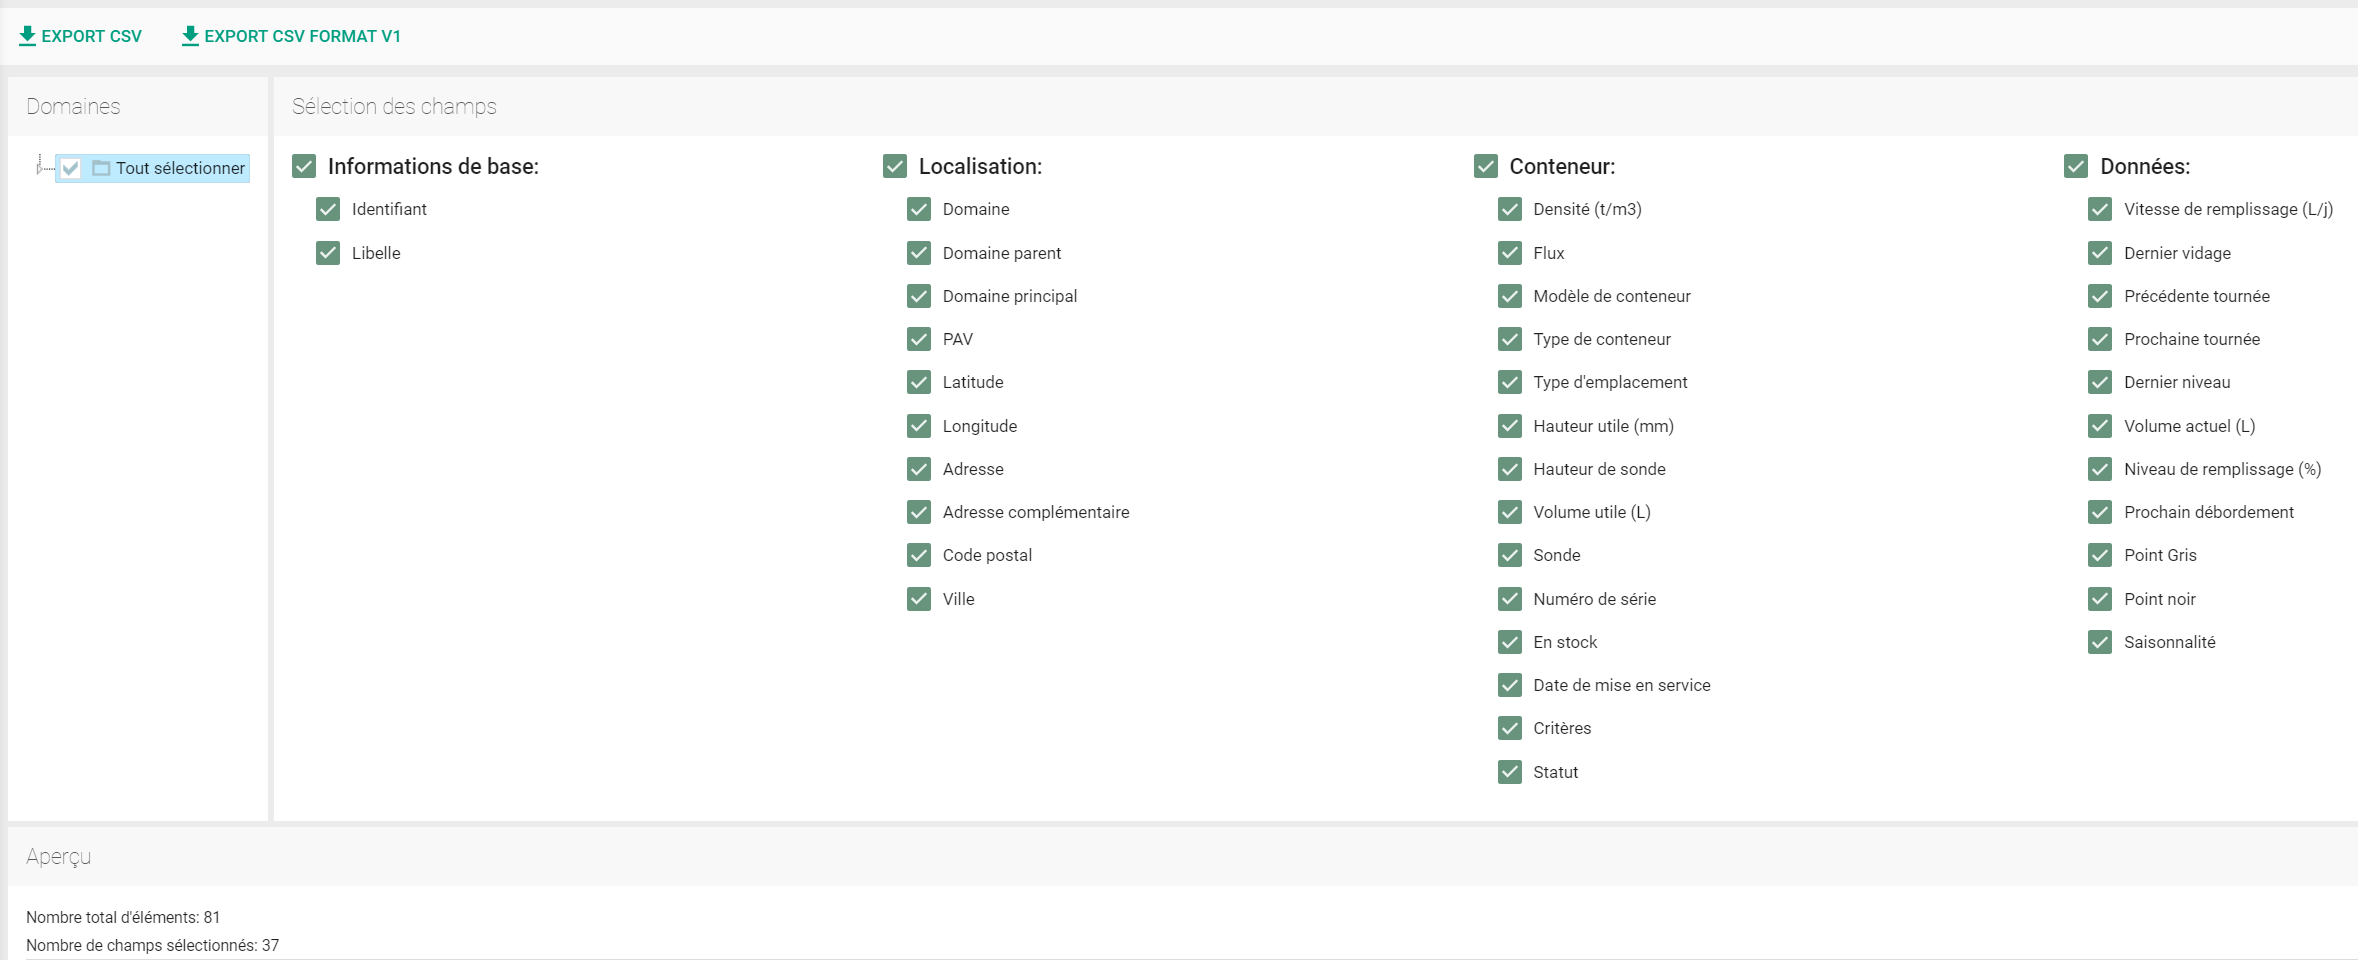
Task: Toggle the Modèle de conteneur checkbox
Action: pyautogui.click(x=1510, y=296)
